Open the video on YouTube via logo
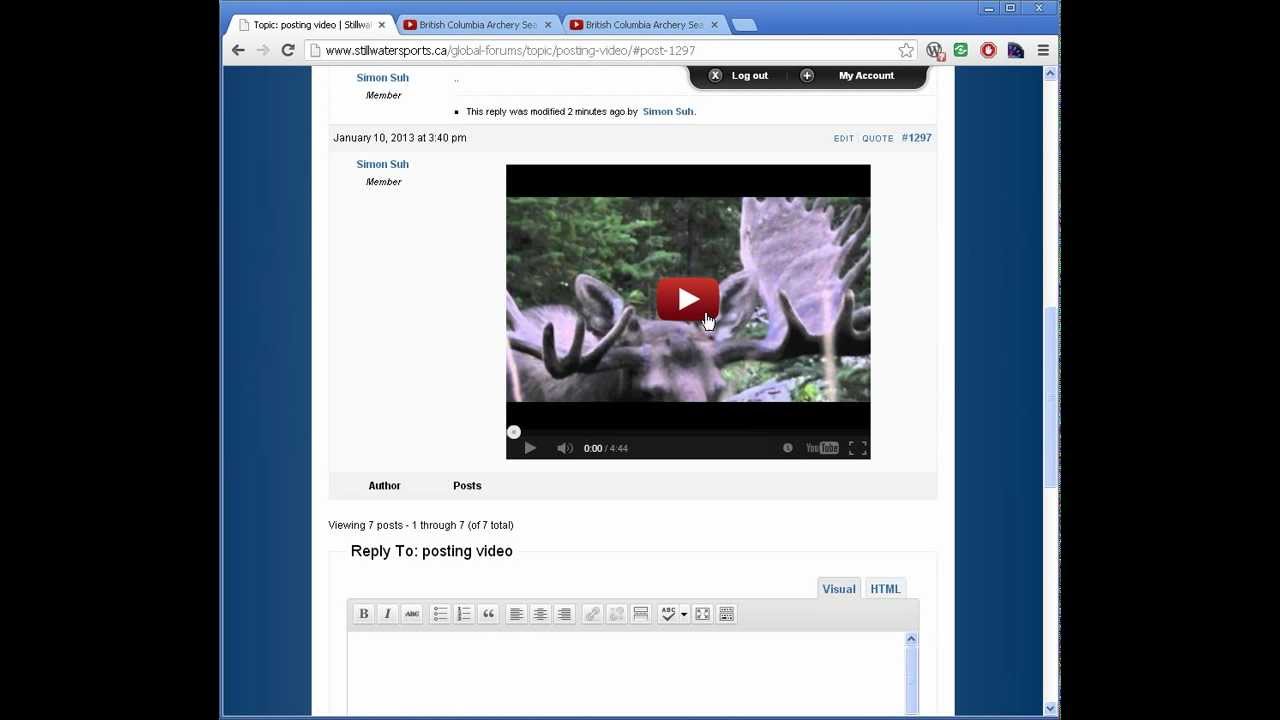The height and width of the screenshot is (720, 1280). point(822,448)
